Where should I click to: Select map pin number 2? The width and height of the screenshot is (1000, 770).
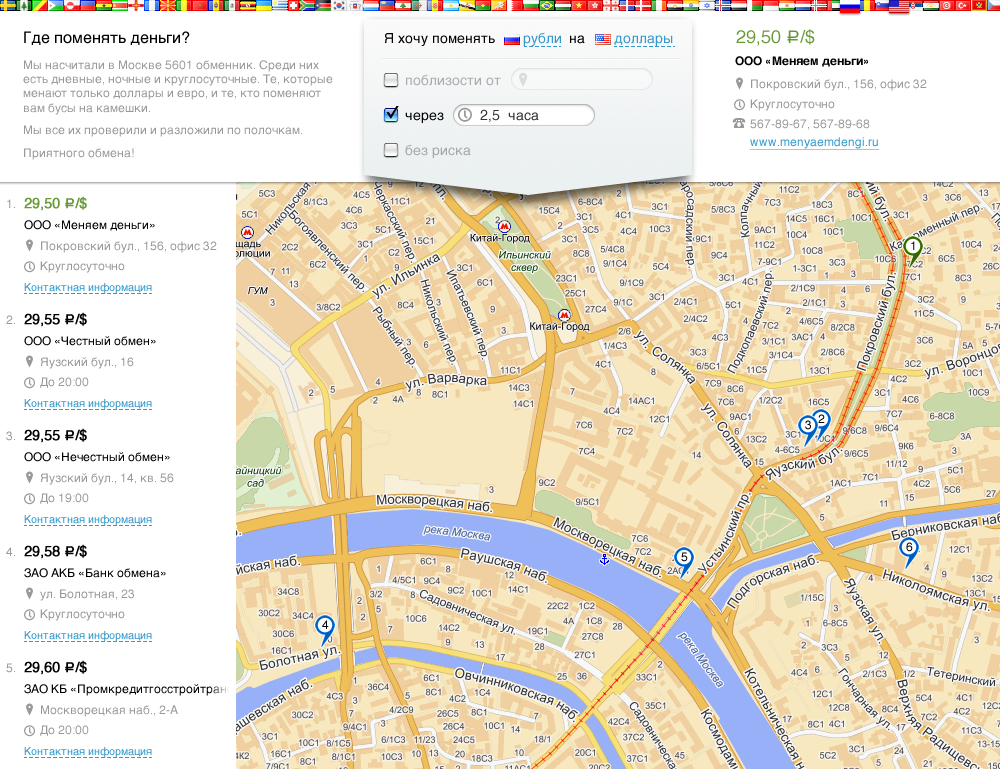821,421
